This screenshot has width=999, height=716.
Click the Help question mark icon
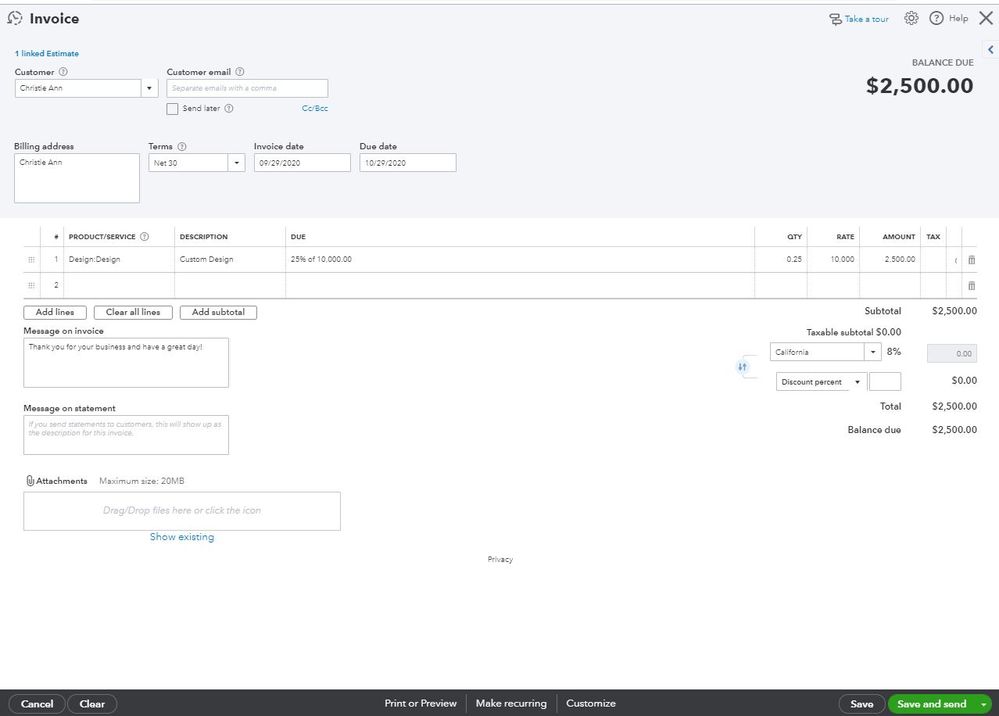[936, 18]
